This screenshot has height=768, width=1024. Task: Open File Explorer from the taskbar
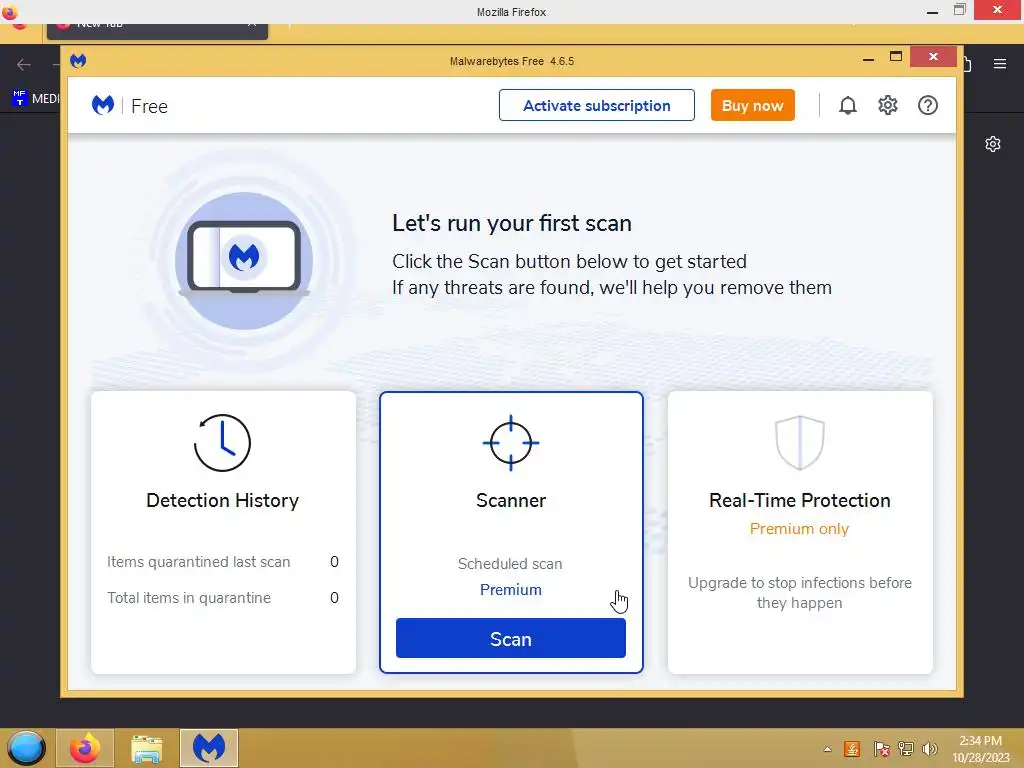pyautogui.click(x=146, y=748)
